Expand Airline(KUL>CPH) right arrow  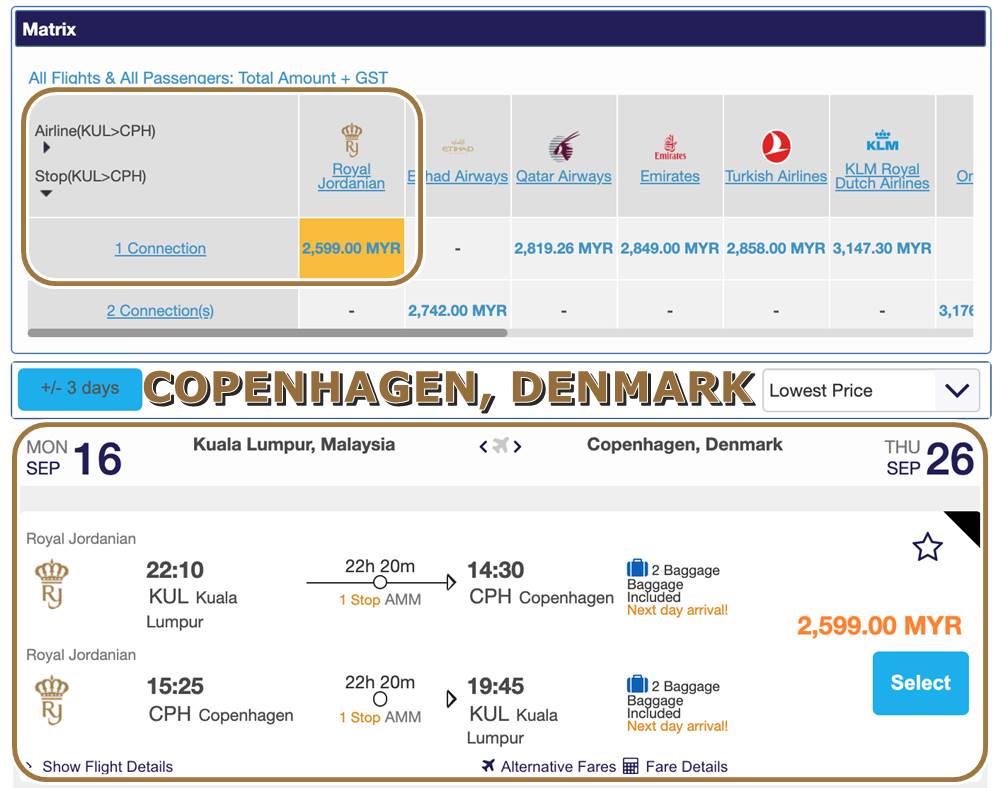(x=47, y=148)
